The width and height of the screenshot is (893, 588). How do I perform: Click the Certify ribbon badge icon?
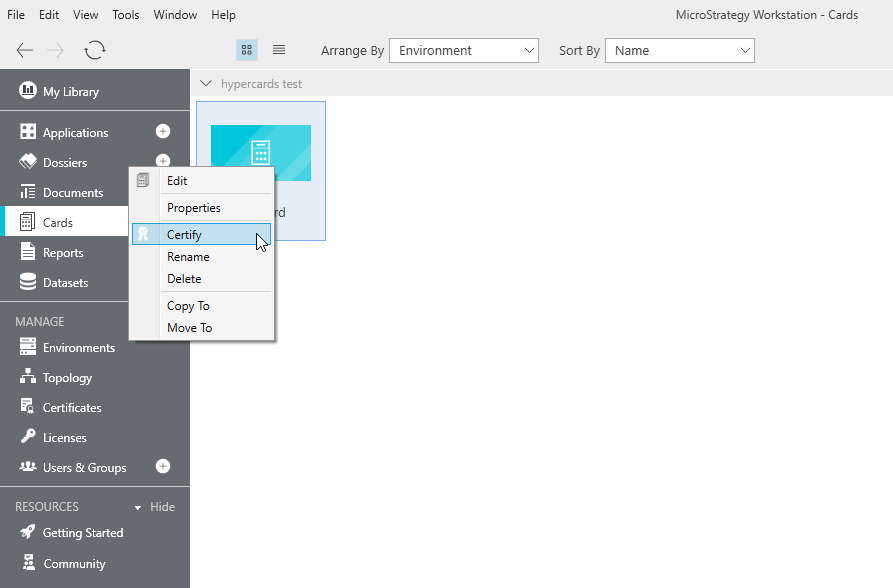click(143, 234)
